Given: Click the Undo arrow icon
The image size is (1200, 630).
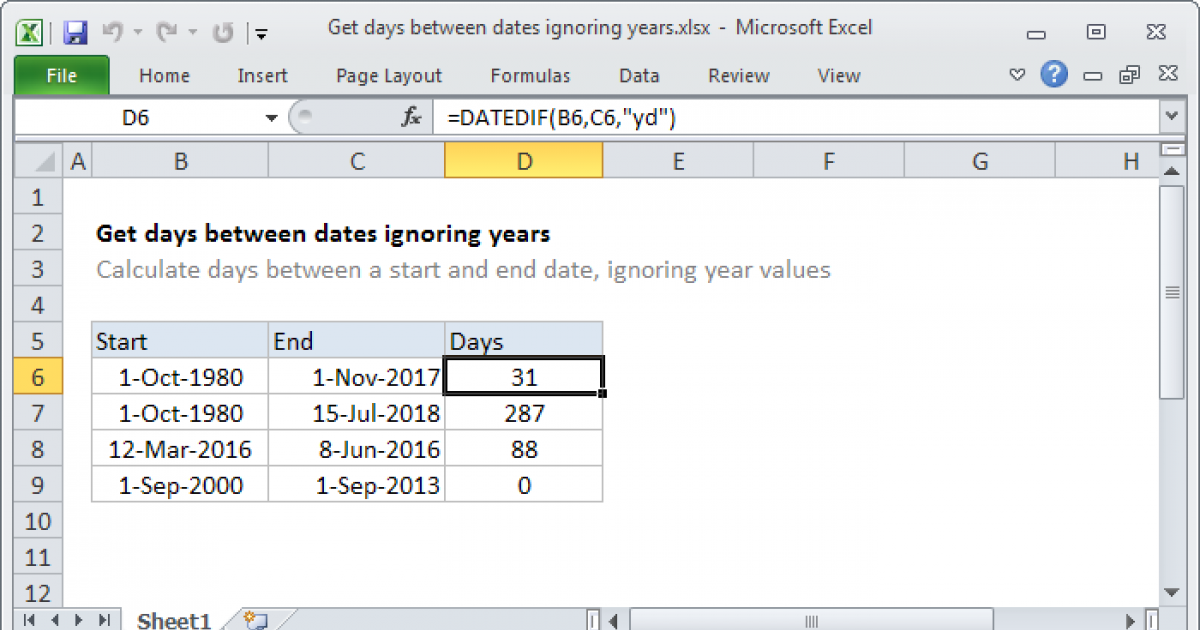Looking at the screenshot, I should [112, 32].
